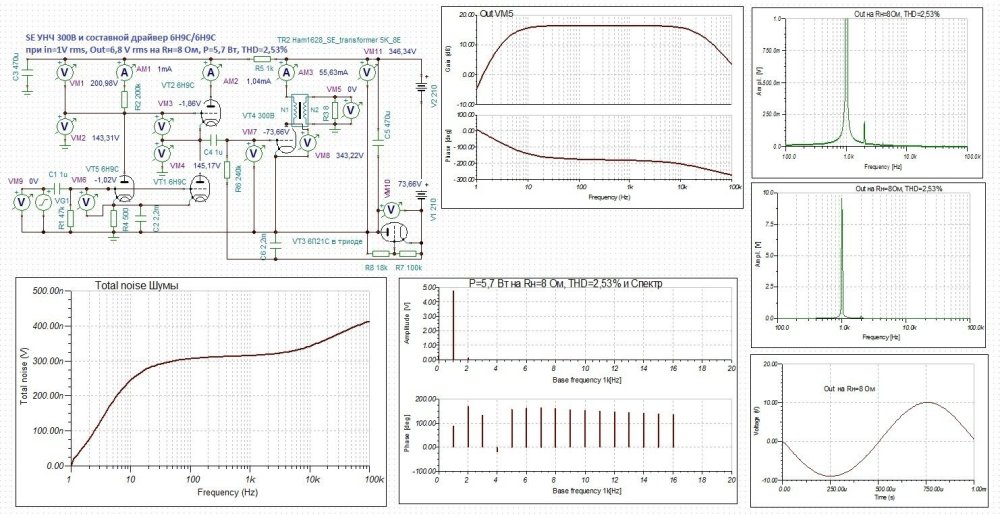Click the VG1 signal generator symbol
1000x517 pixels.
[x=44, y=203]
